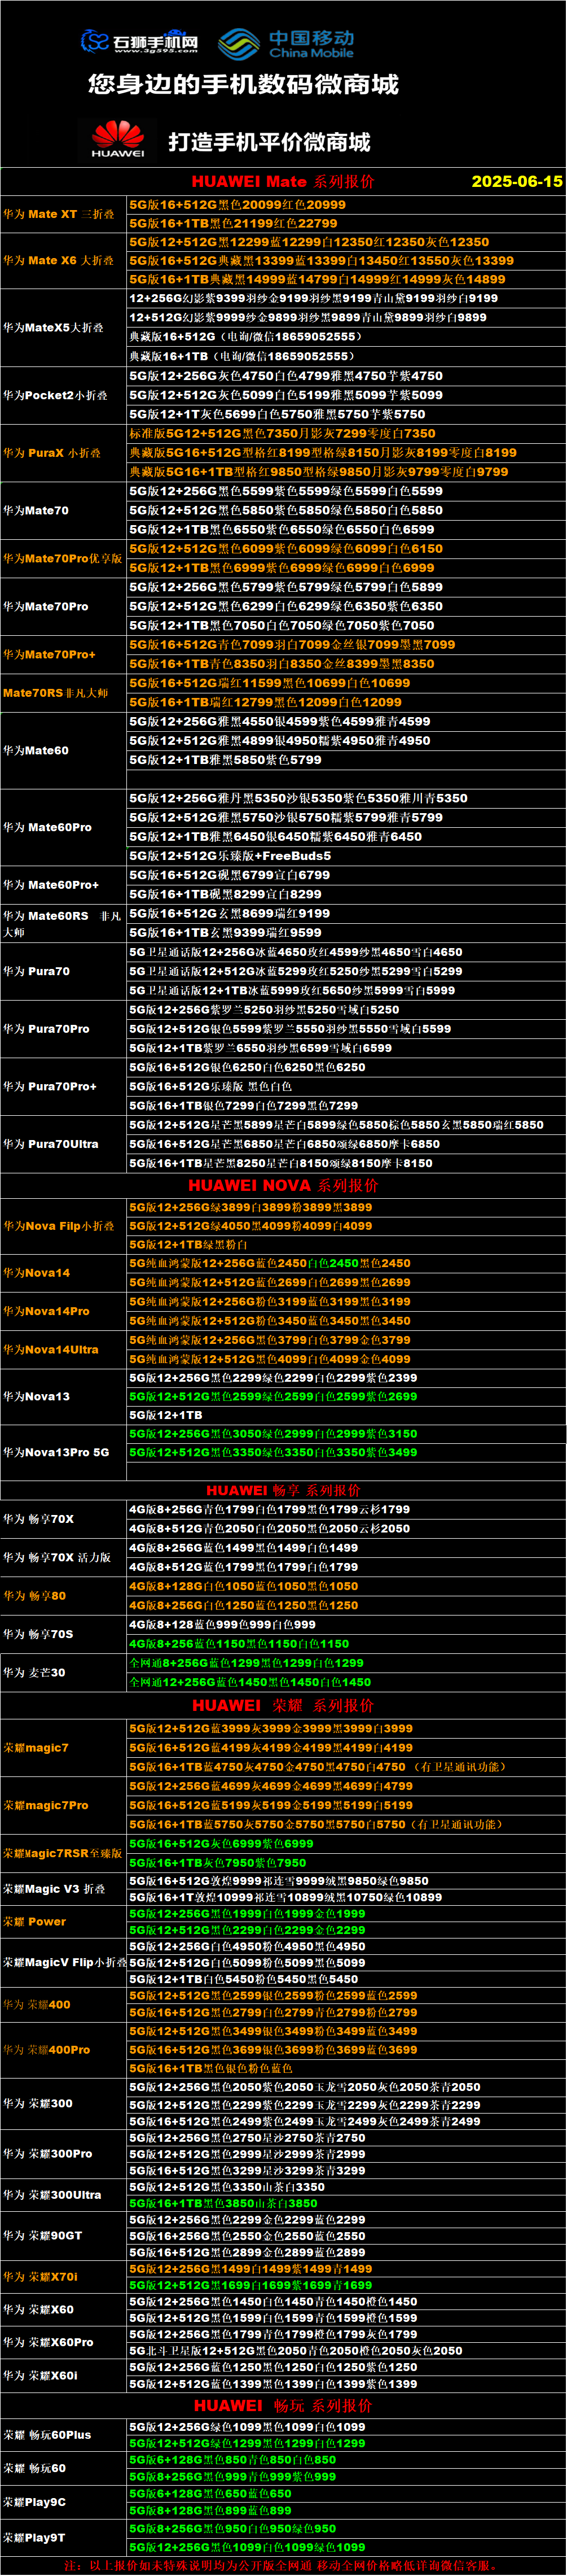
Task: Click the 荣耀300Ultra row 5G版16+1TB黑色3850山茶白3850
Action: click(x=224, y=2203)
